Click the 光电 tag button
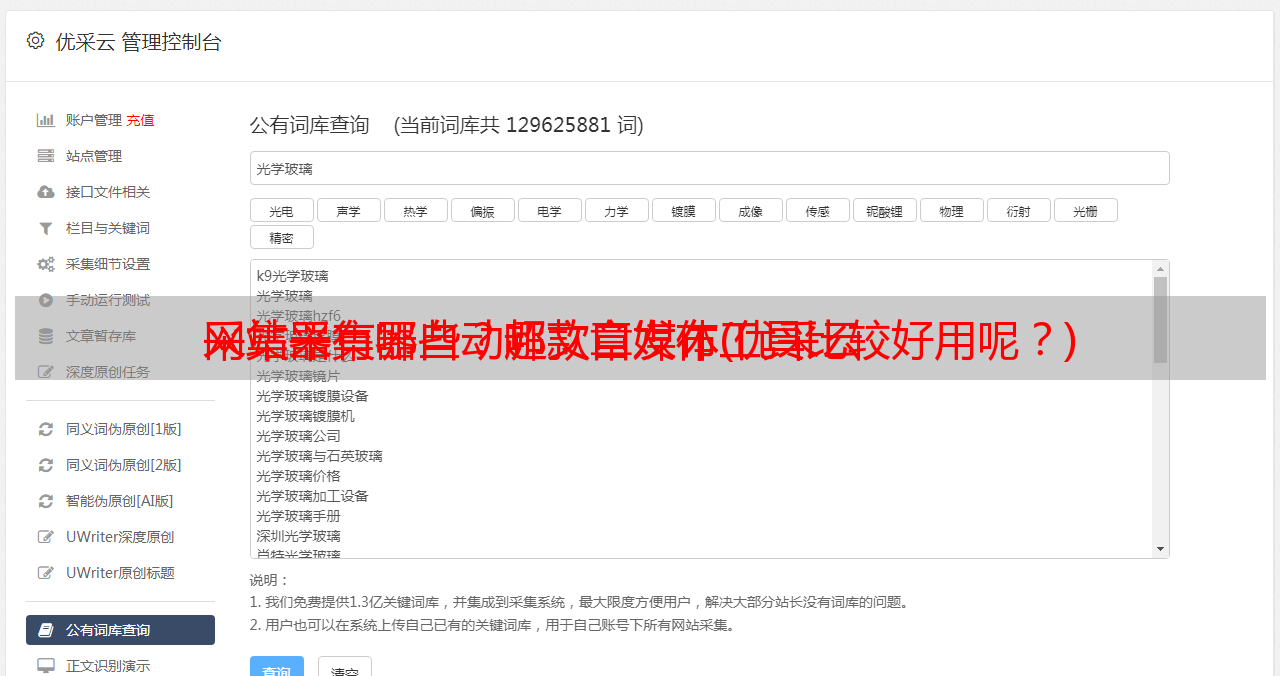The width and height of the screenshot is (1280, 676). [x=282, y=211]
